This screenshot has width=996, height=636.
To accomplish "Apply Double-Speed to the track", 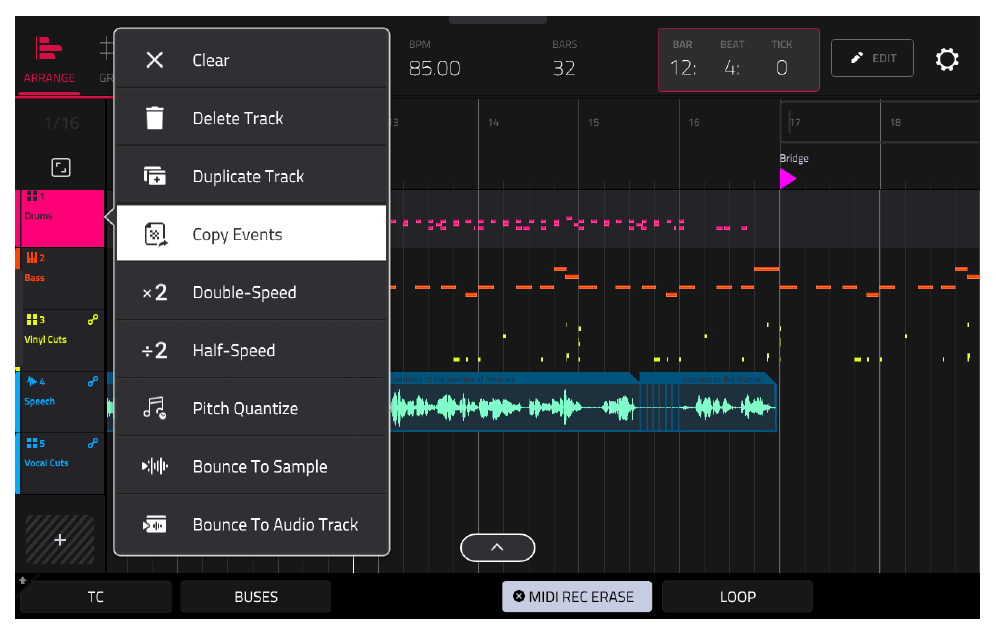I will pos(252,292).
